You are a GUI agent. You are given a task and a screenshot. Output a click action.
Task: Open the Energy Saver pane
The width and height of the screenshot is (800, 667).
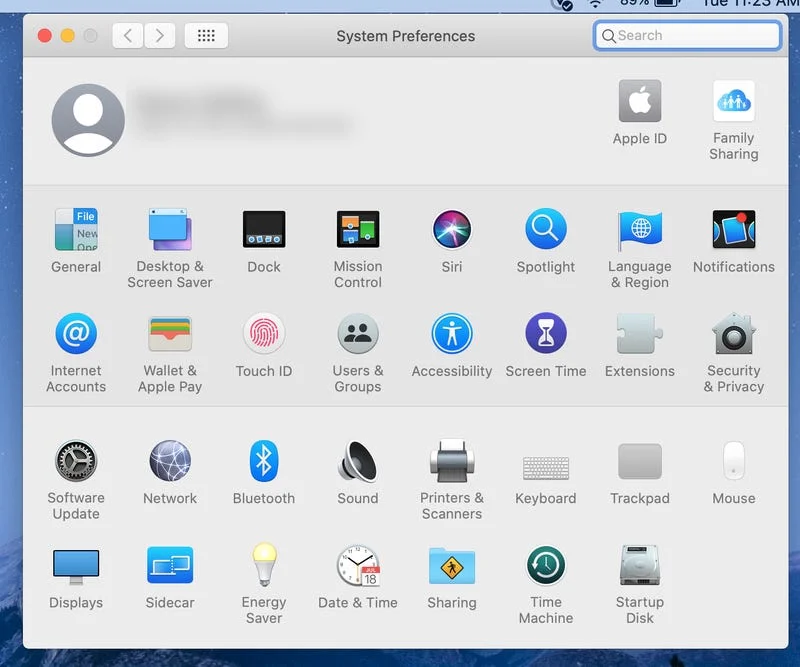click(264, 566)
